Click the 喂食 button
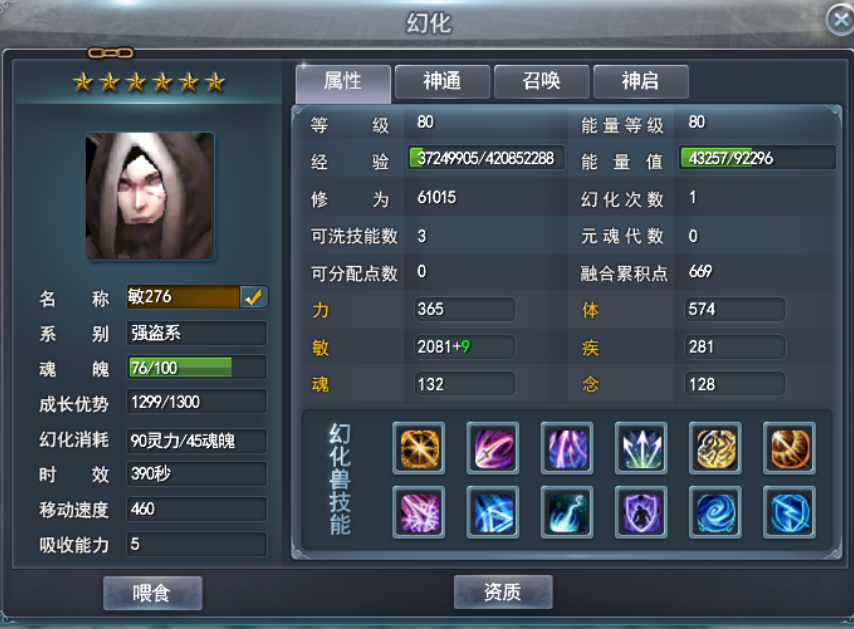The image size is (854, 629). [152, 593]
